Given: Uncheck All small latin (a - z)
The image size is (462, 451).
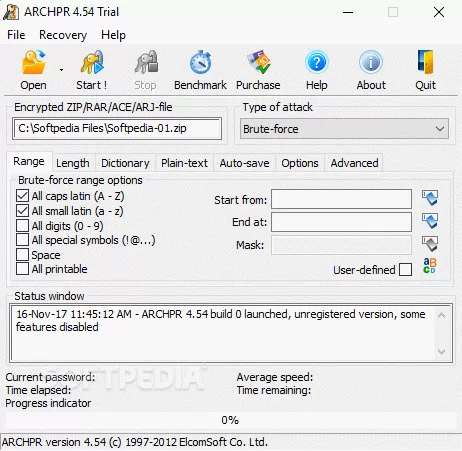Looking at the screenshot, I should pos(22,211).
